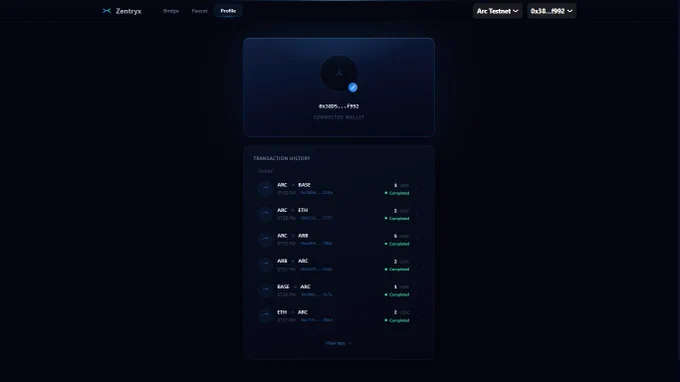Click the Completed status of ETH to ARC

[397, 320]
